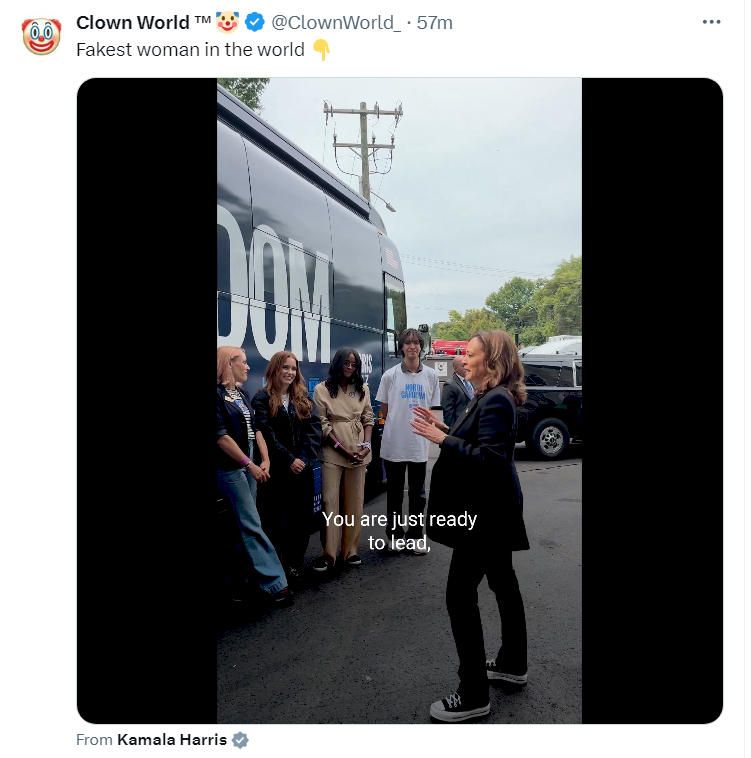
Task: Click the "You are just ready to lead," subtitle
Action: pos(399,531)
